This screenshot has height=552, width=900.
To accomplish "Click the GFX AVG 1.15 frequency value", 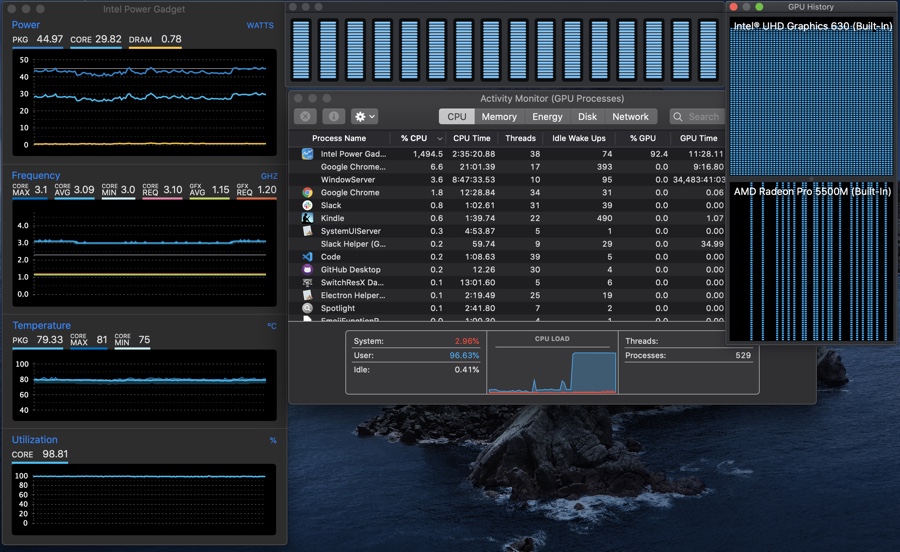I will click(x=210, y=190).
